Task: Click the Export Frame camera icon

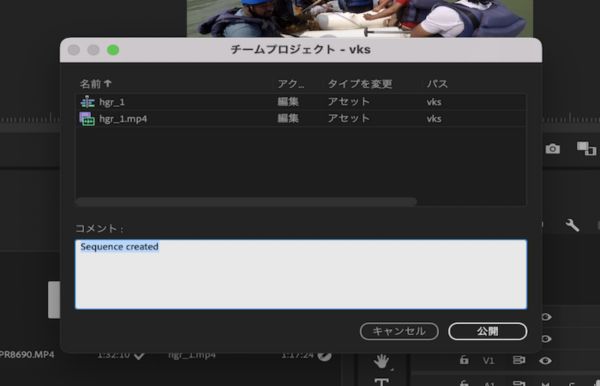Action: (553, 148)
